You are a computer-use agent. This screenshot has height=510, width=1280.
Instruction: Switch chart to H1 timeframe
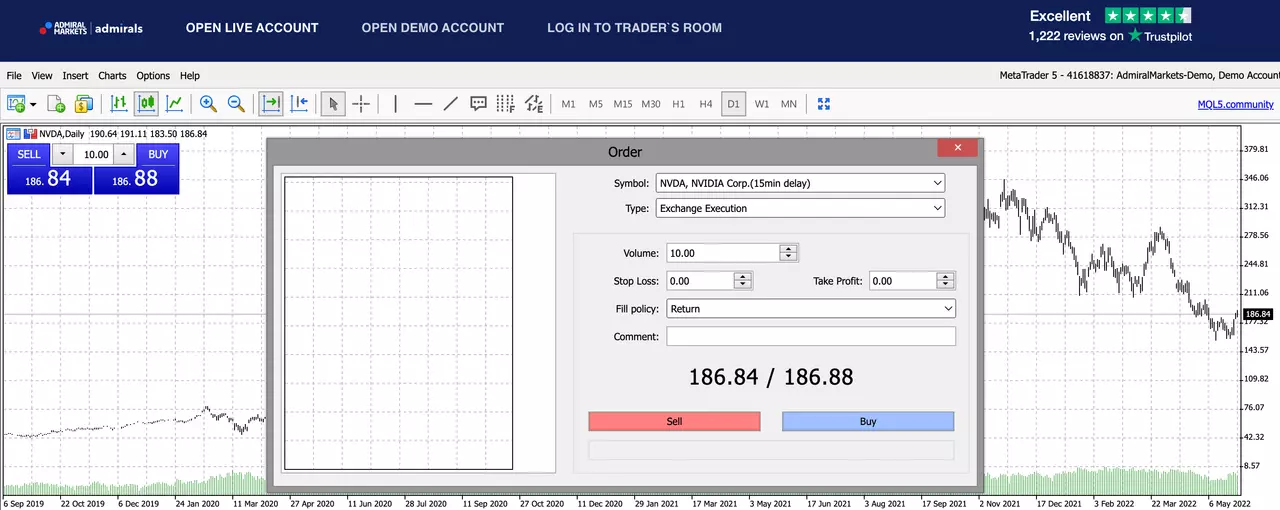(678, 104)
